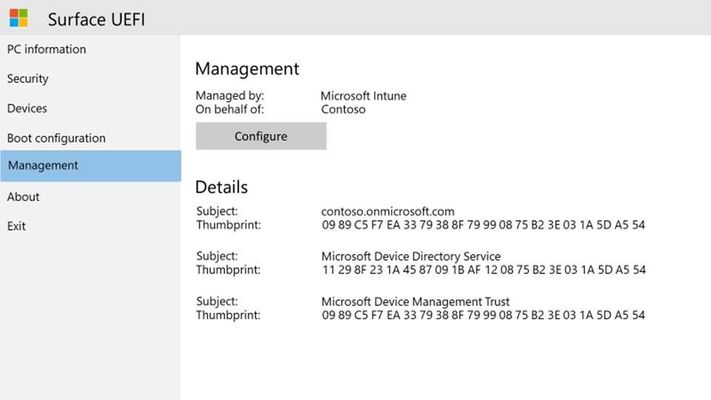Image resolution: width=711 pixels, height=400 pixels.
Task: Click the Microsoft logo icon
Action: pos(19,18)
